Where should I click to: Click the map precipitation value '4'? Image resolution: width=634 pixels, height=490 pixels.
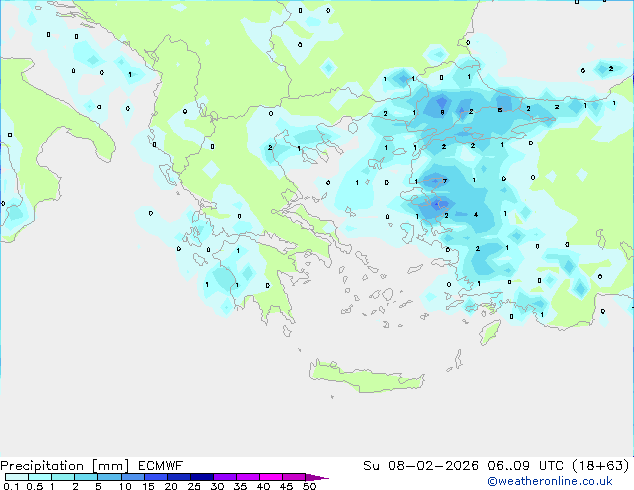[476, 215]
